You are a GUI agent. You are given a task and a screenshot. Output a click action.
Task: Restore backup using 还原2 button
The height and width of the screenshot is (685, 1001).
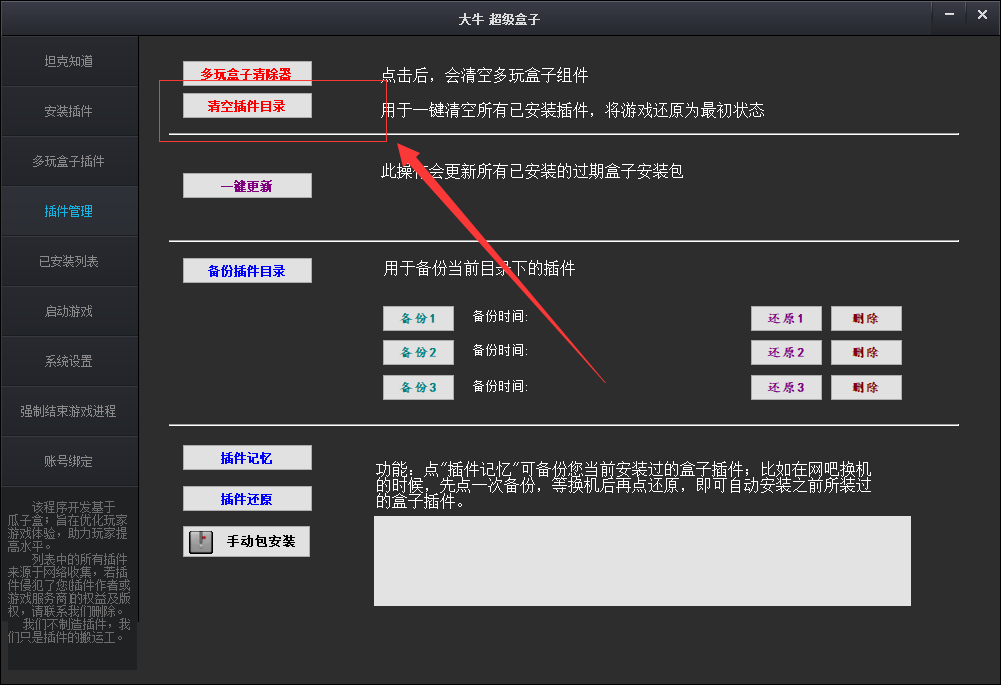pos(786,352)
